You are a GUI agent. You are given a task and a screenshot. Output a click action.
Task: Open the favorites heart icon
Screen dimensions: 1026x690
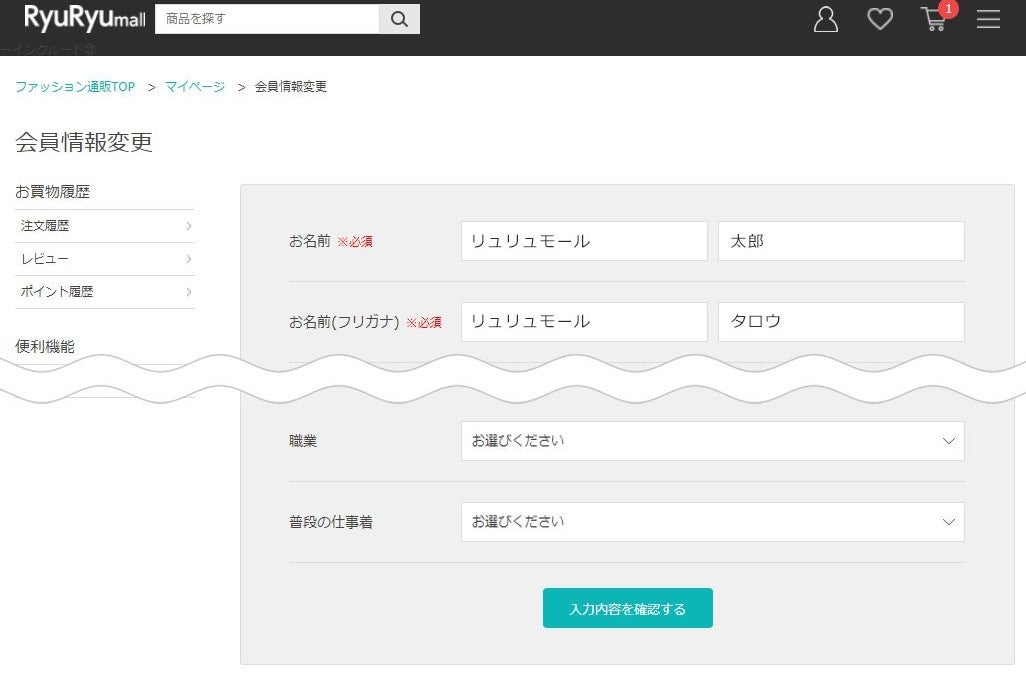coord(879,19)
